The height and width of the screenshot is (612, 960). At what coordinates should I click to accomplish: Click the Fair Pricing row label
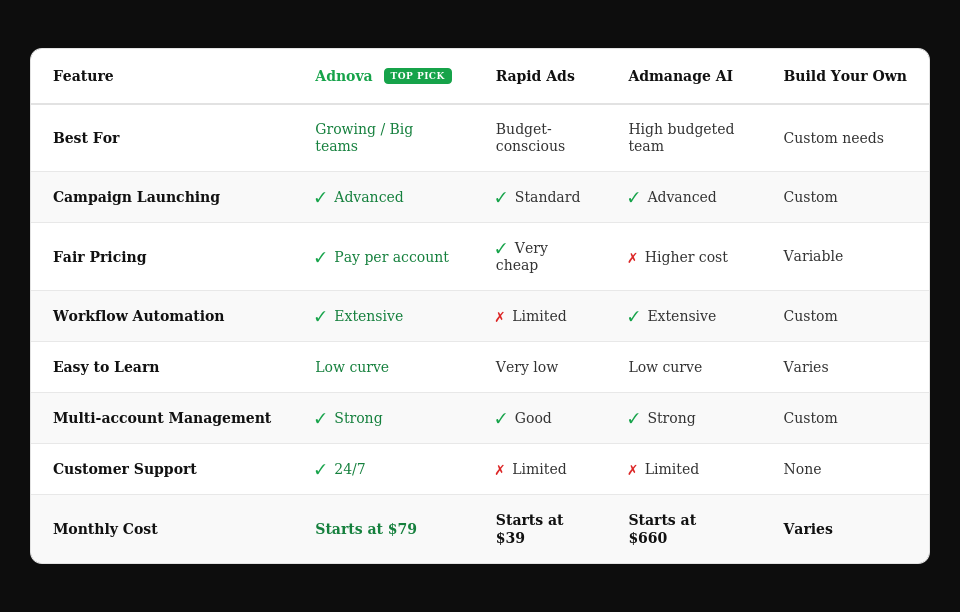tap(100, 257)
